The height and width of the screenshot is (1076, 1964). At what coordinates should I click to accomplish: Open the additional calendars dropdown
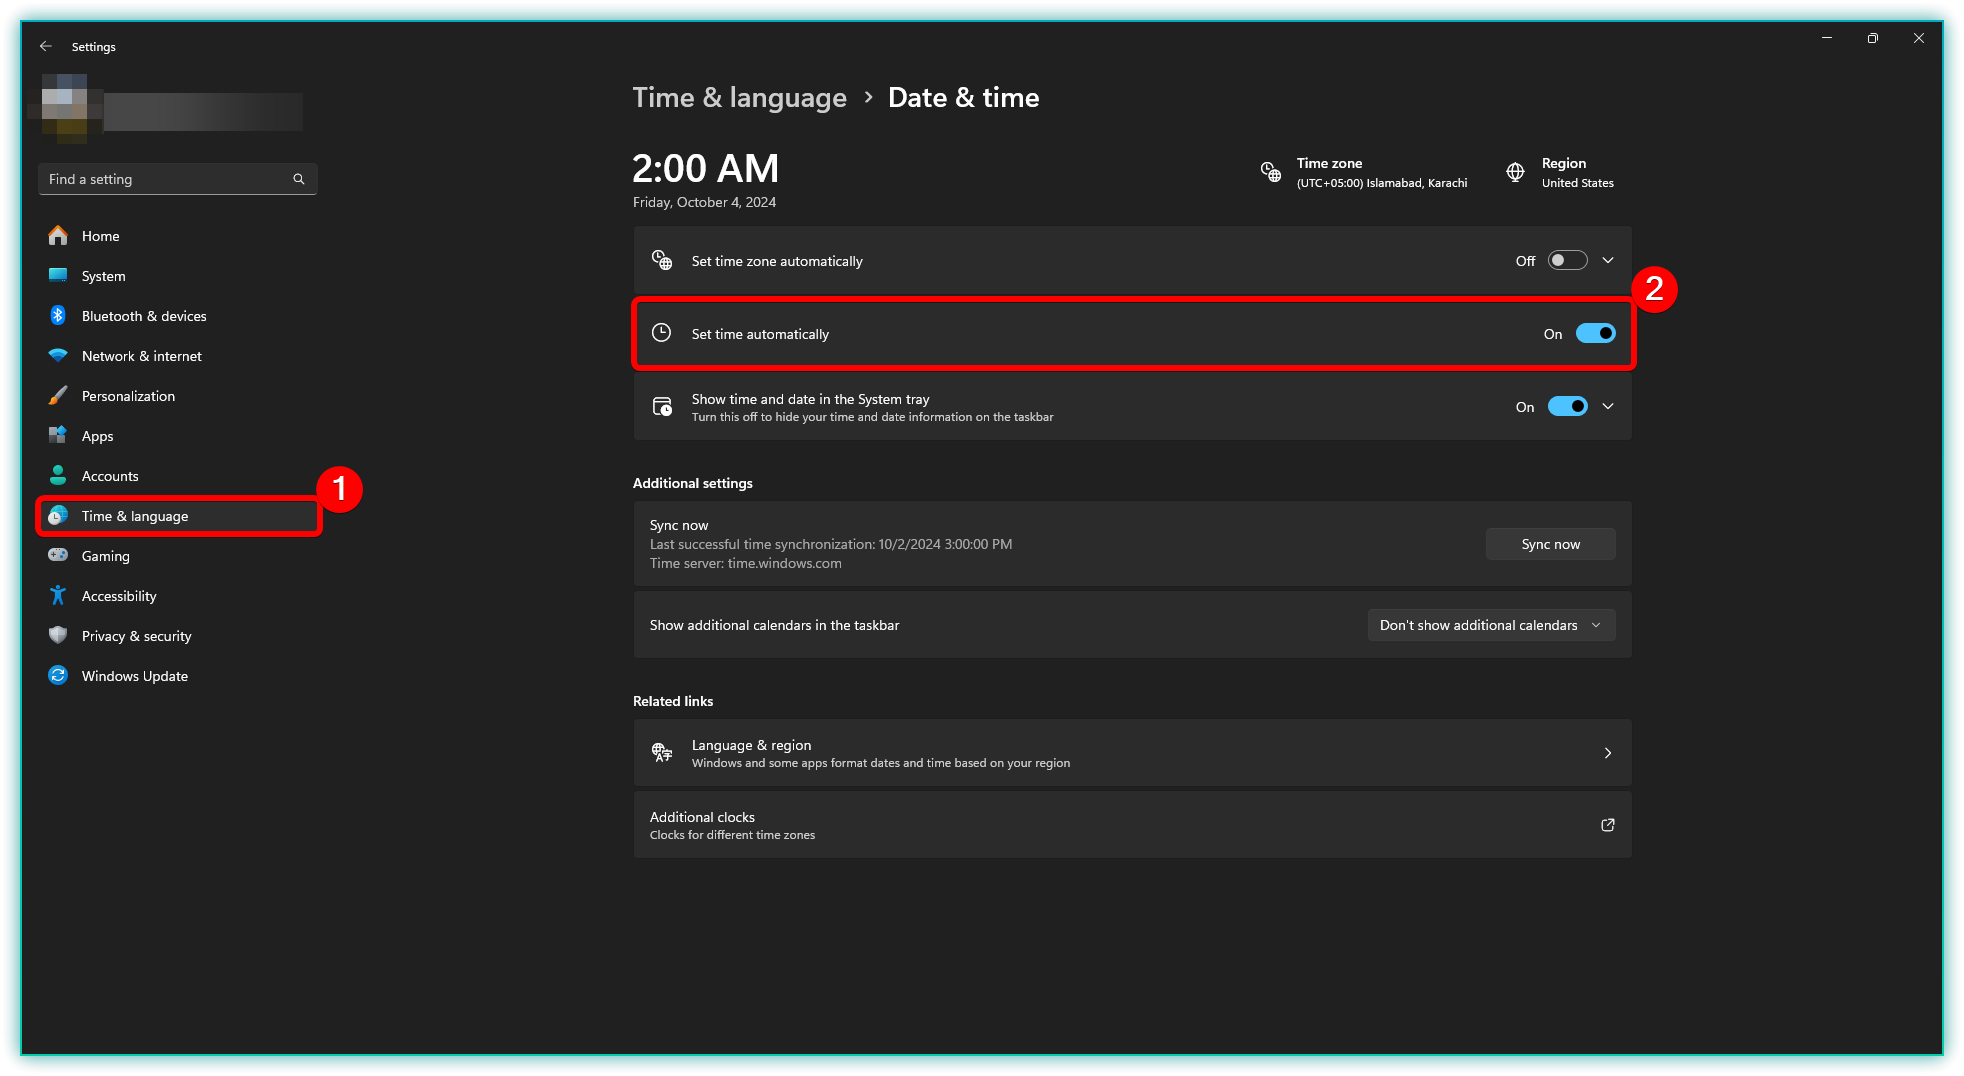coord(1490,625)
